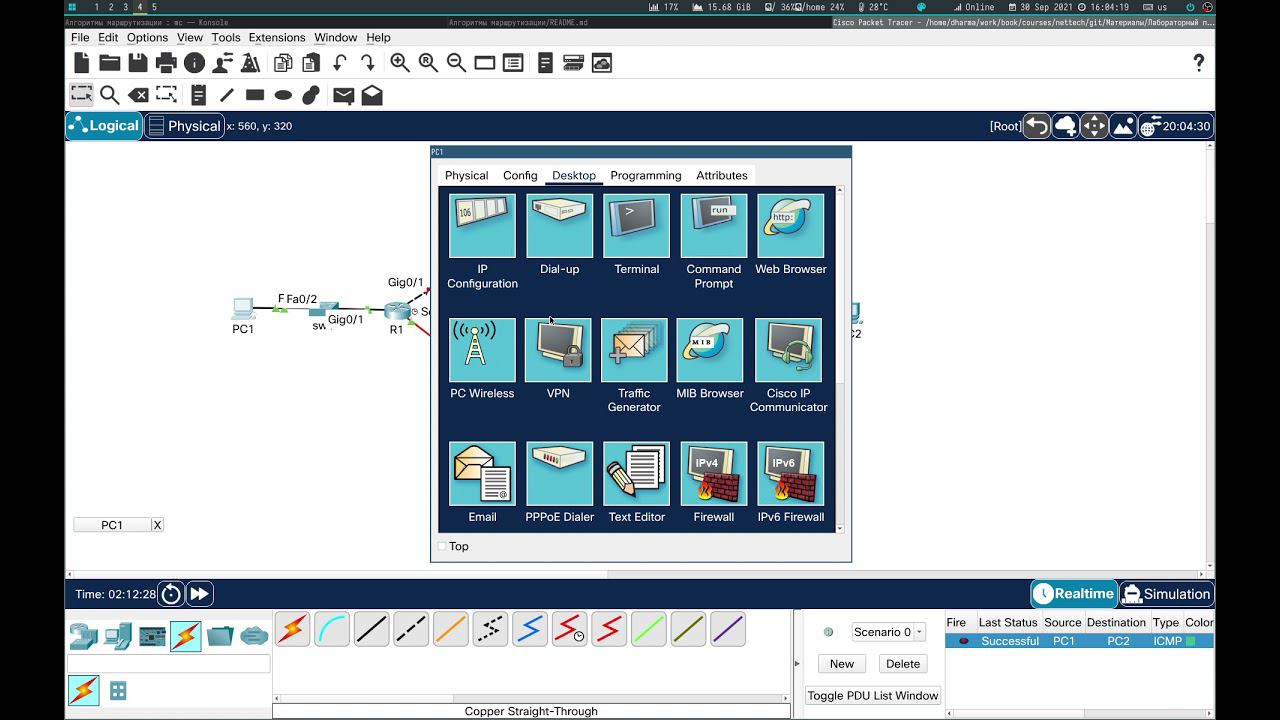Open the PPPoE Dialer
The image size is (1280, 720).
pyautogui.click(x=559, y=474)
